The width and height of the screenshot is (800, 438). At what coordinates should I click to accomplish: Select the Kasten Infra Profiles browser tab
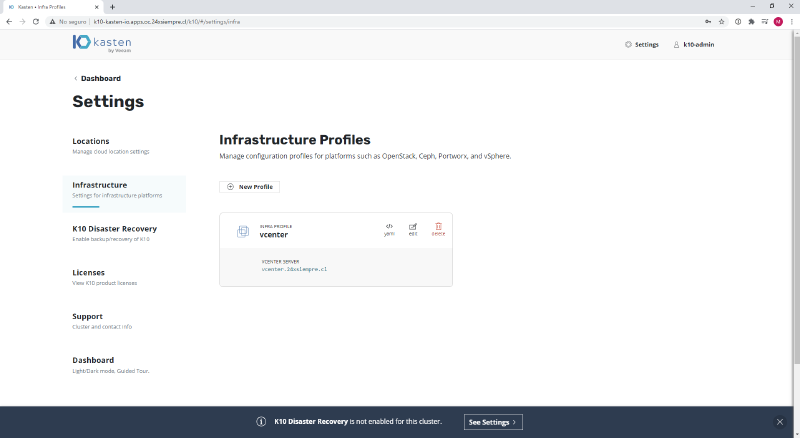click(51, 7)
